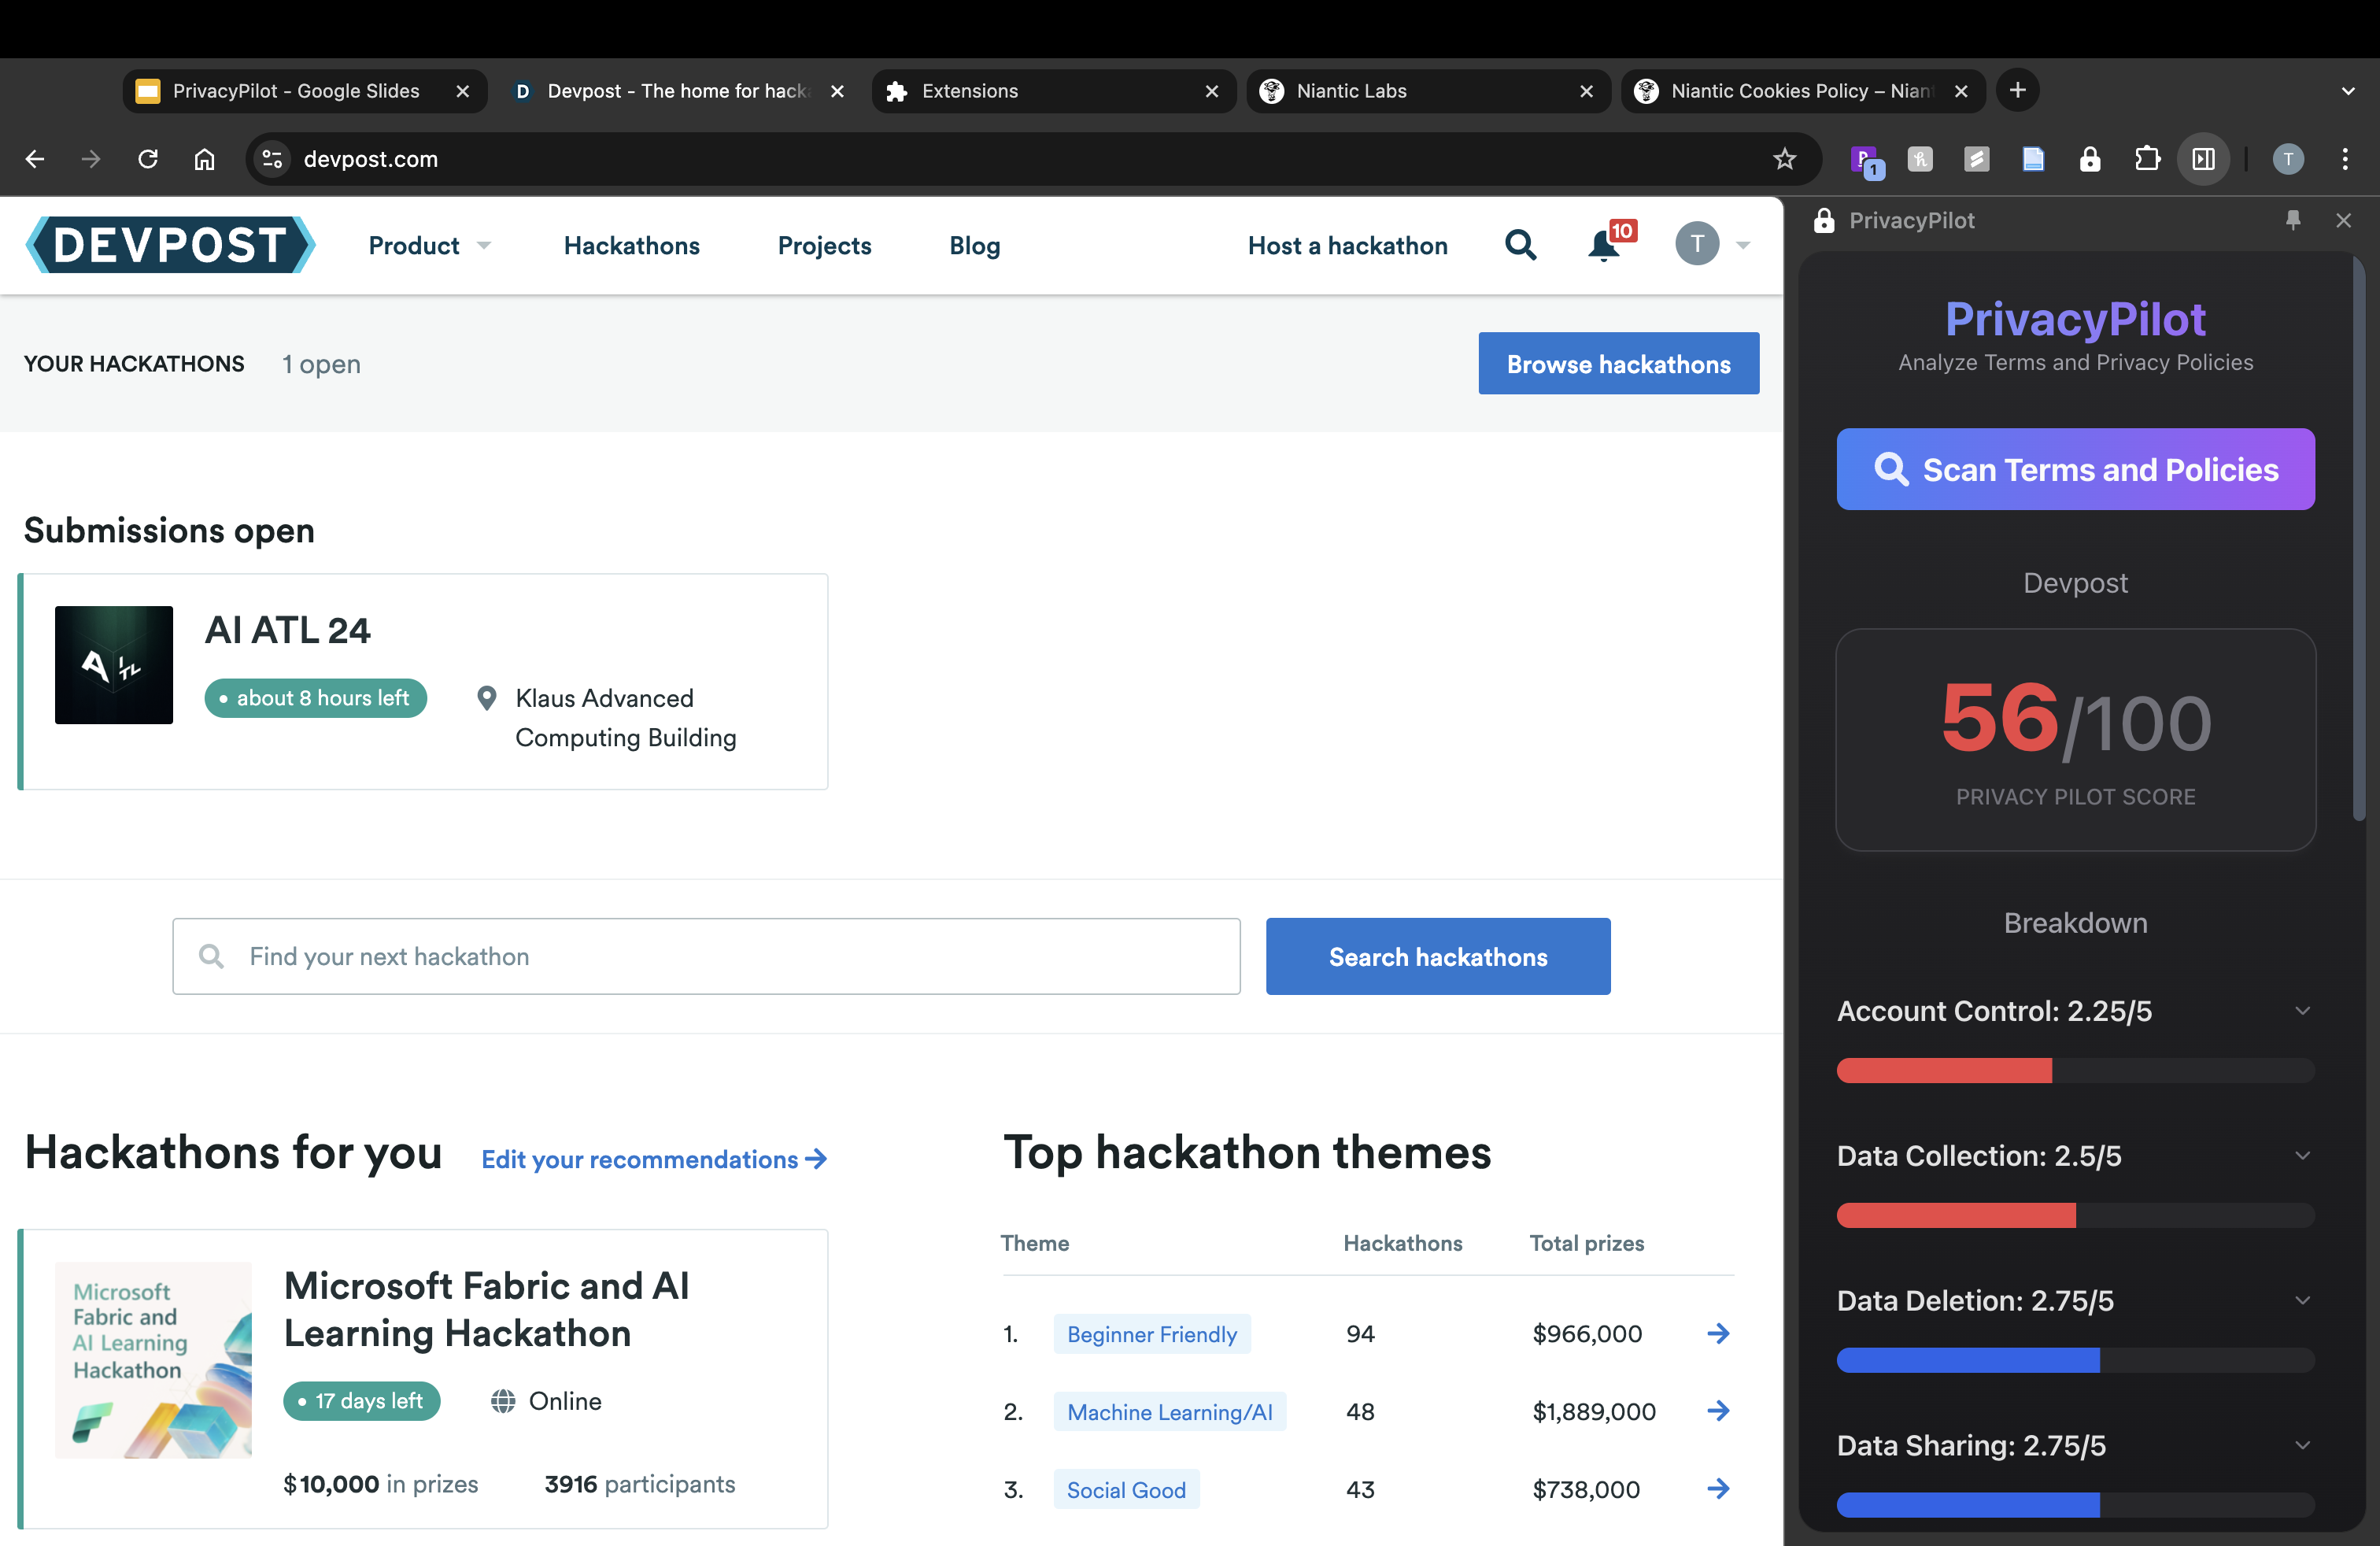Screen dimensions: 2380x1546
Task: Expand the Data Deletion section
Action: (2302, 1300)
